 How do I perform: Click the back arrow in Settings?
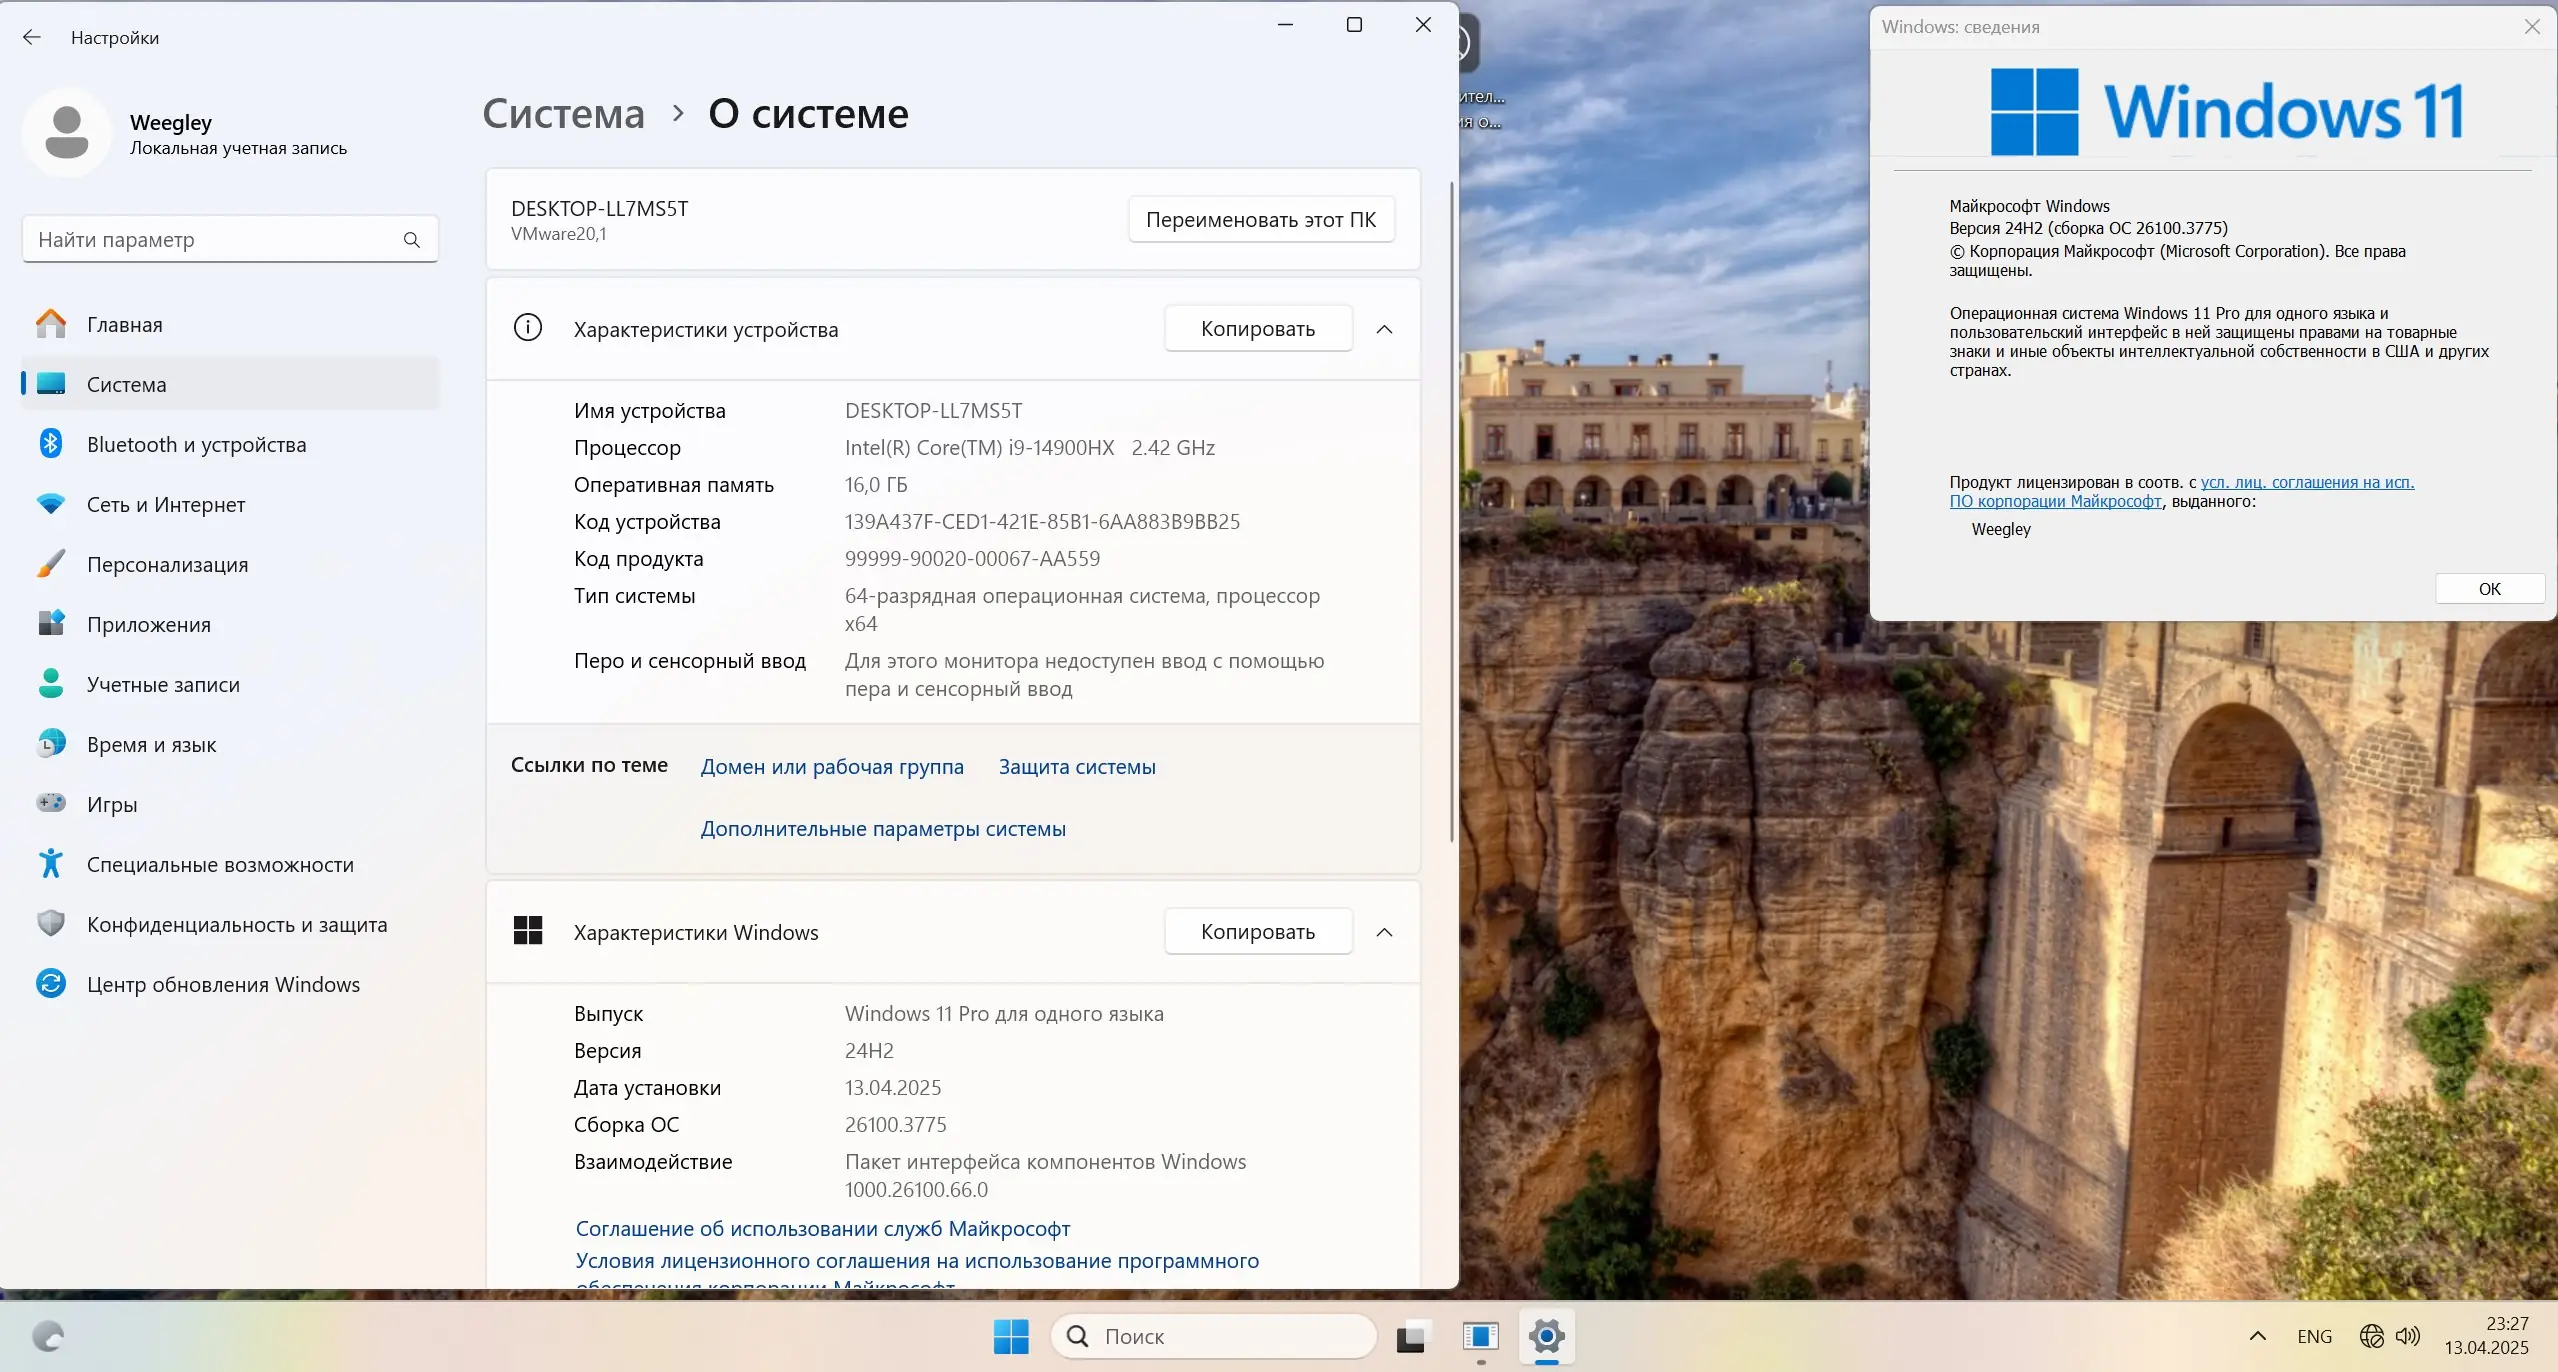click(33, 37)
